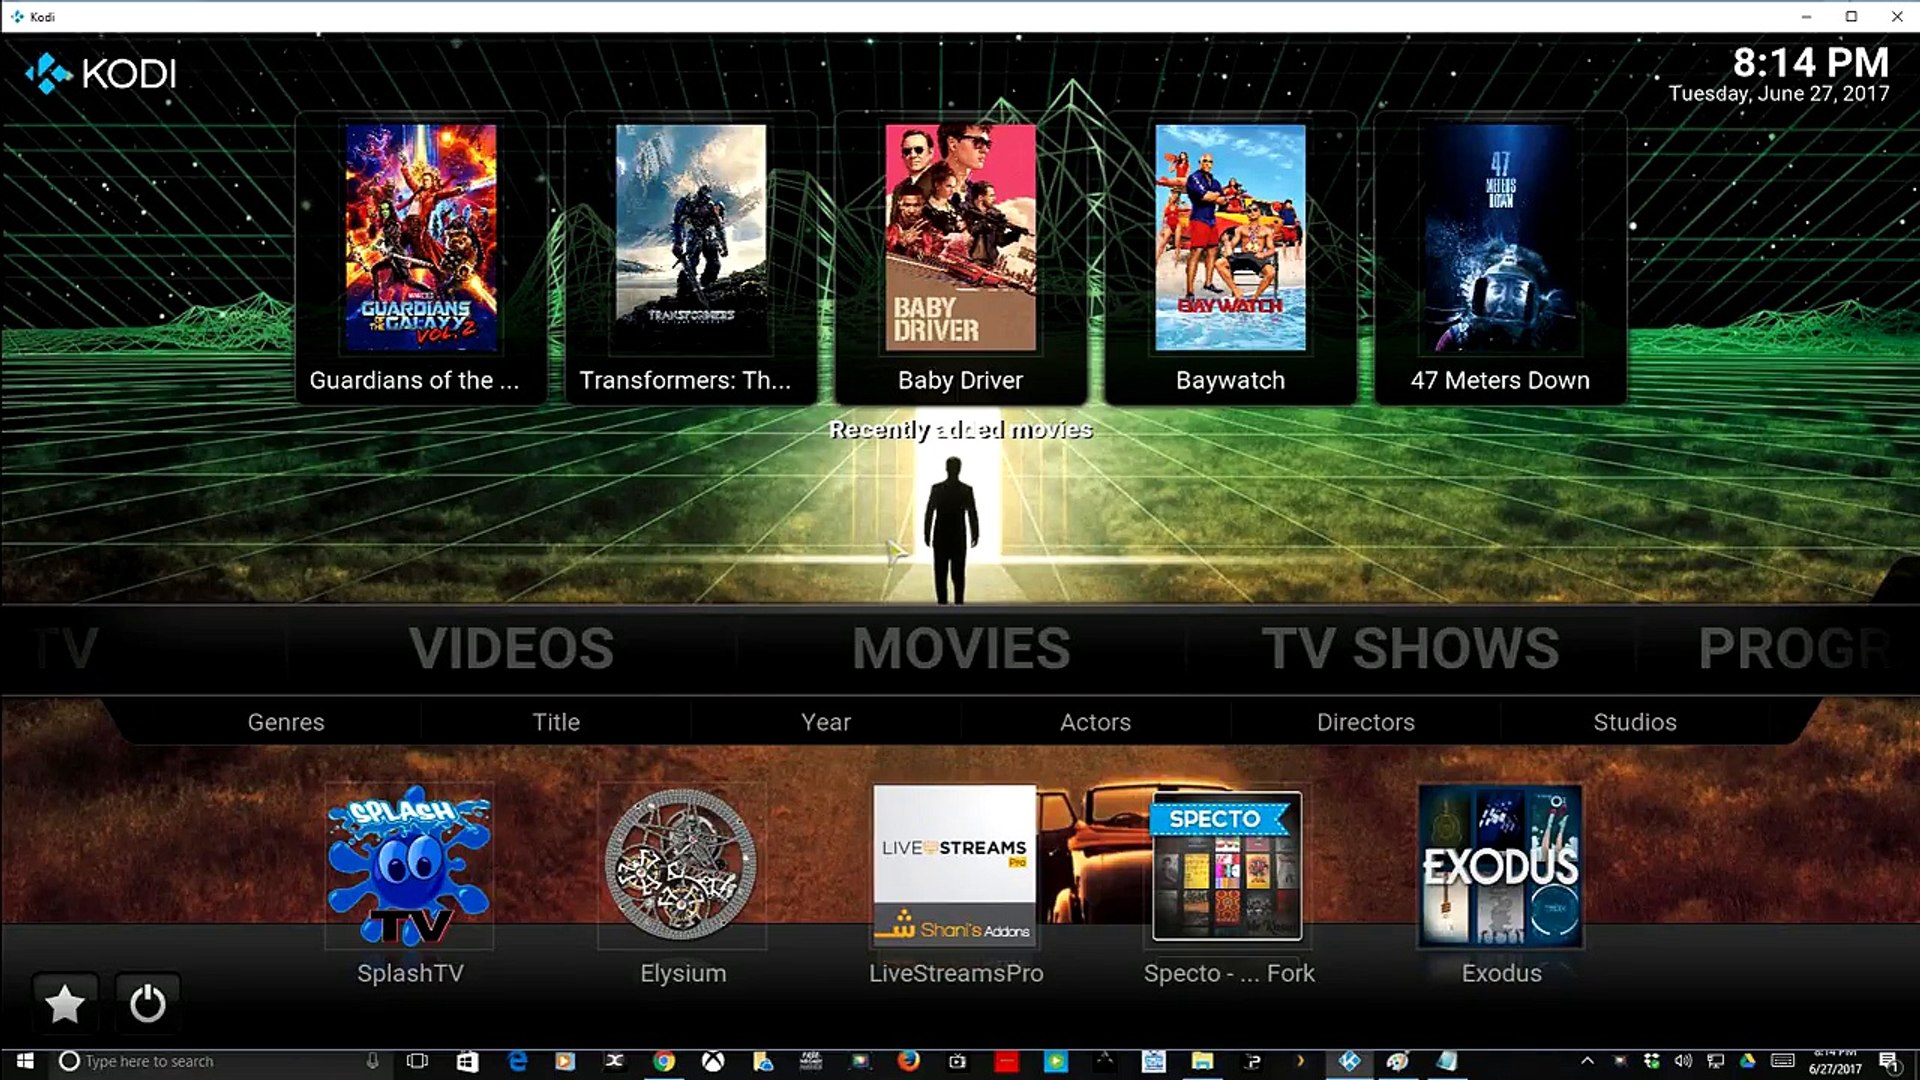Viewport: 1920px width, 1080px height.
Task: Open Windows Store from the taskbar
Action: tap(467, 1061)
